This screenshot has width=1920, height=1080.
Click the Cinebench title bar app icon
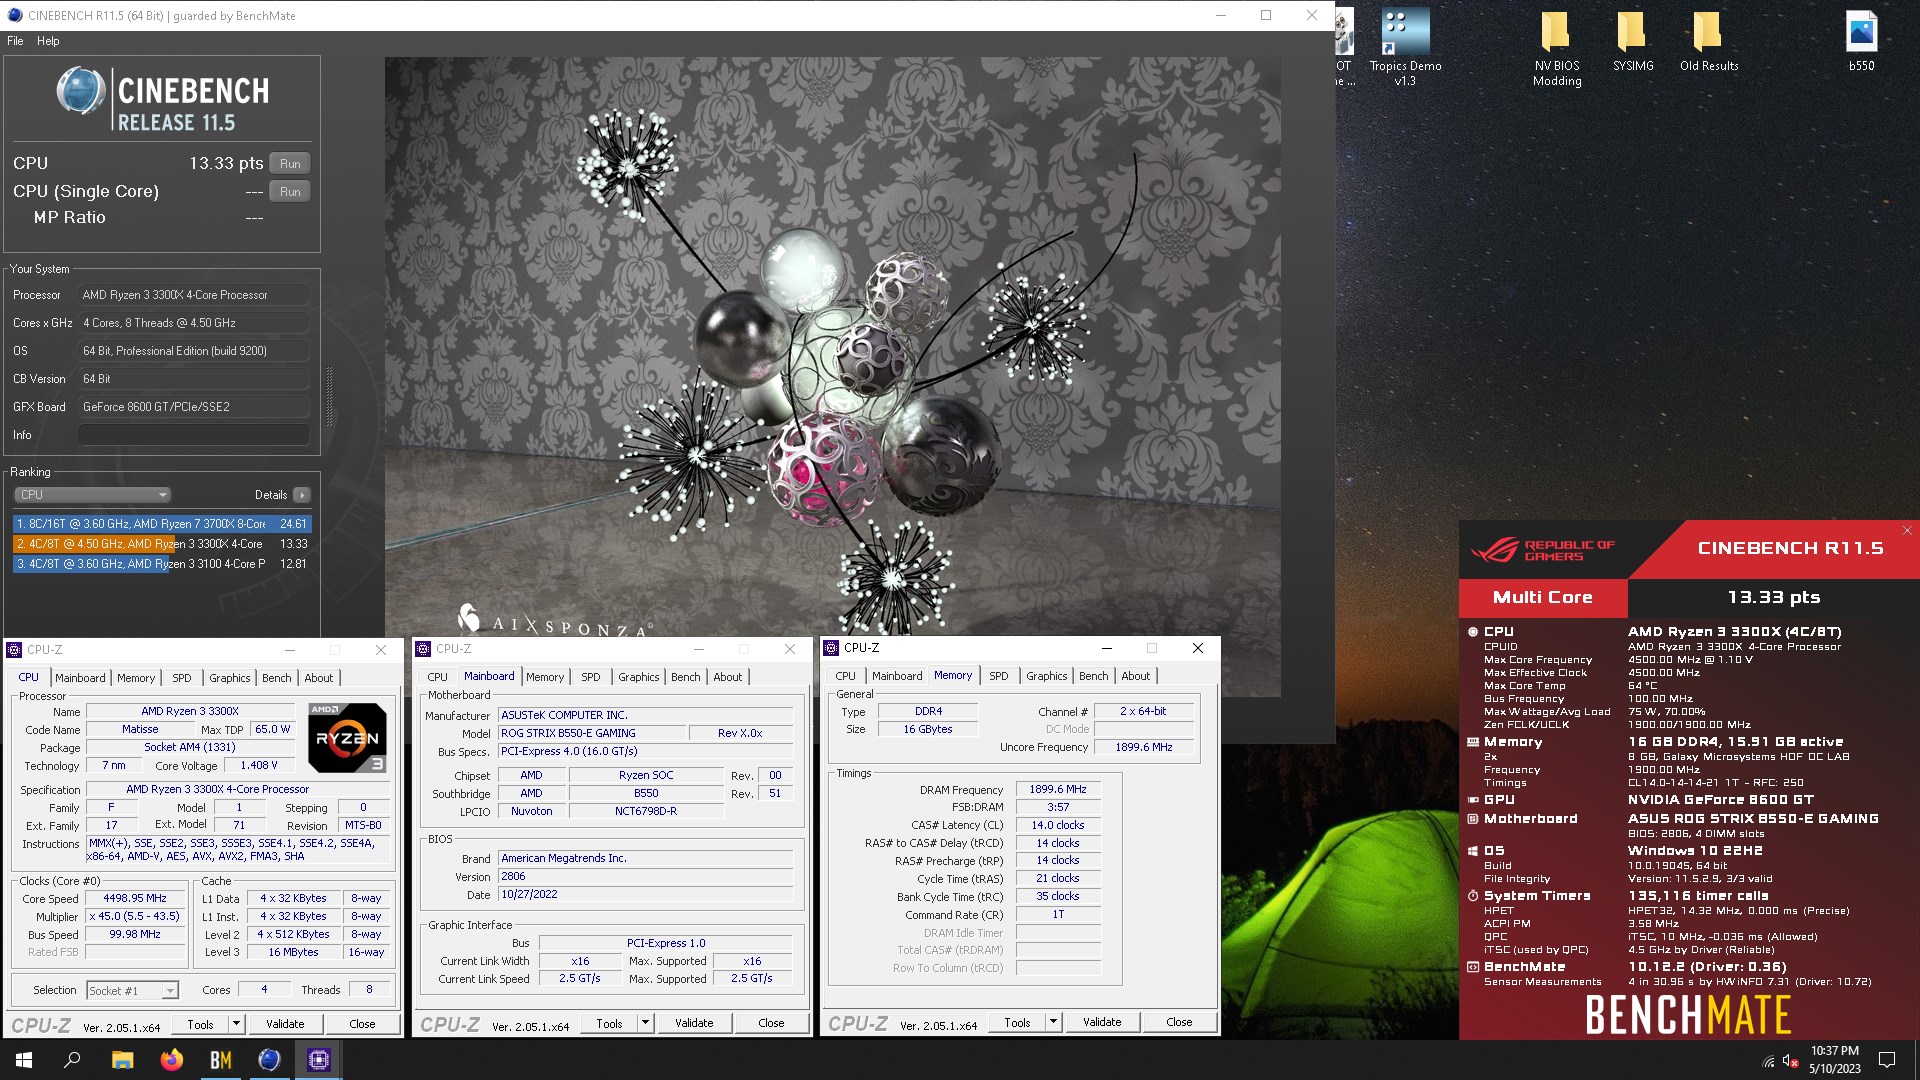tap(14, 15)
